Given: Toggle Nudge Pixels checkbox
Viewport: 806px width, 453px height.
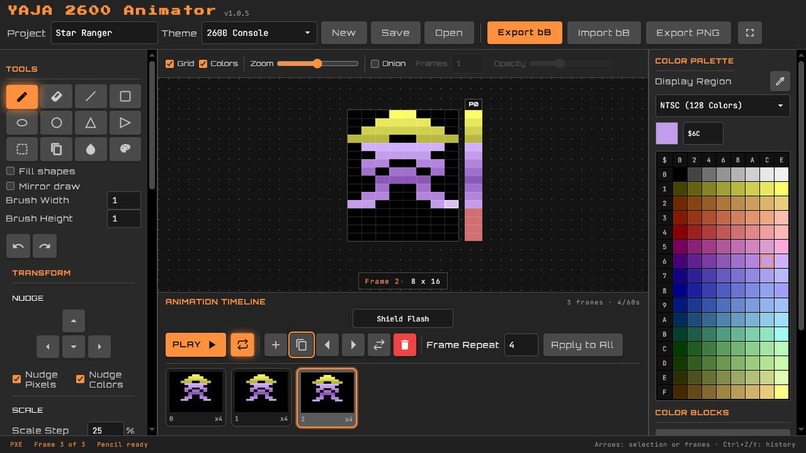Looking at the screenshot, I should [16, 379].
